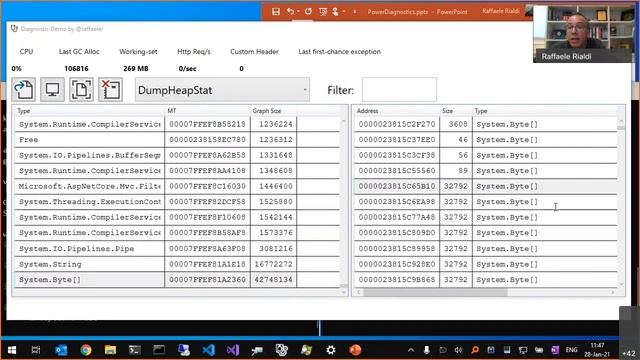Open the Undo dropdown arrow in PowerPoint
This screenshot has height=360, width=640.
[298, 11]
